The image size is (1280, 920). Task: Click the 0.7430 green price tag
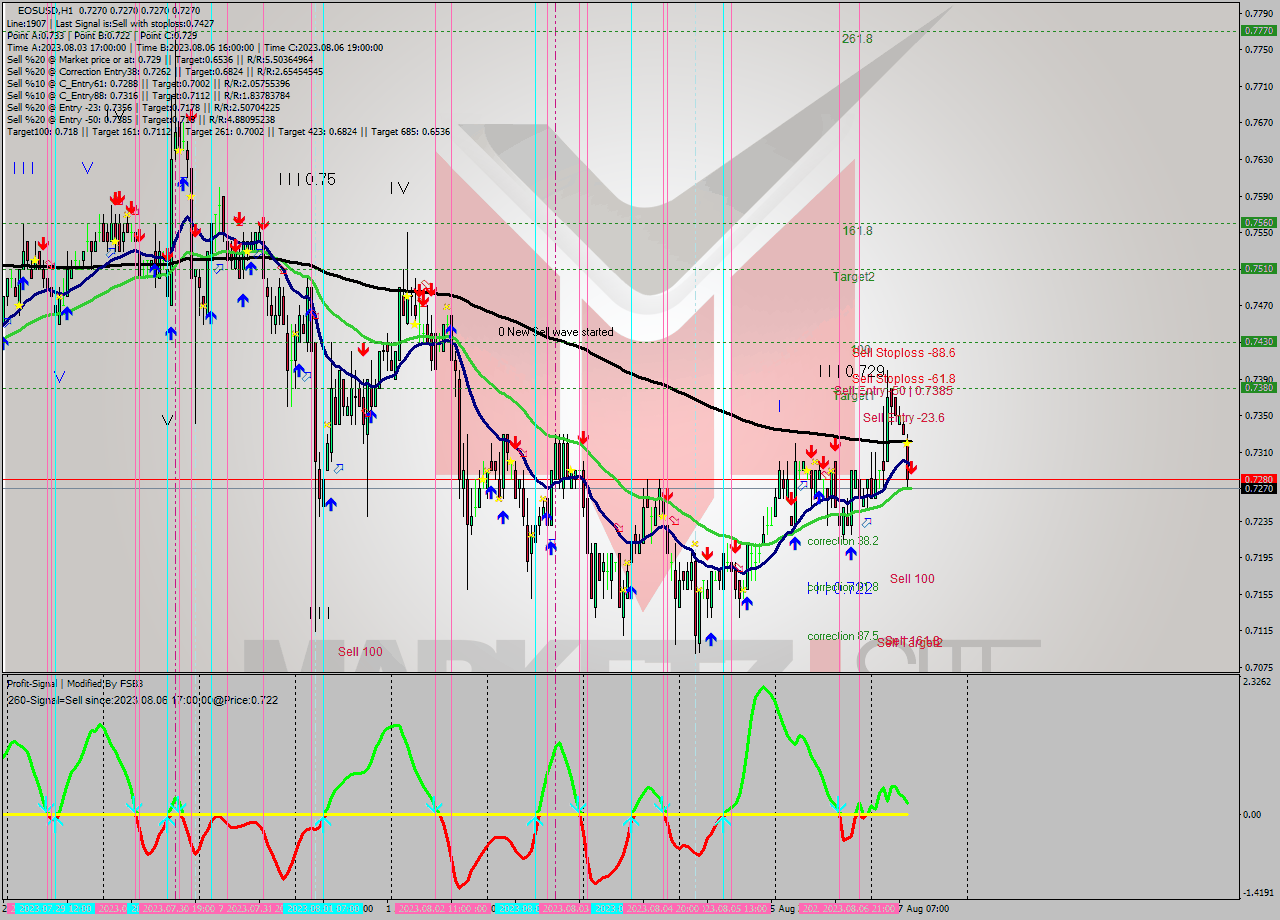pos(1258,342)
